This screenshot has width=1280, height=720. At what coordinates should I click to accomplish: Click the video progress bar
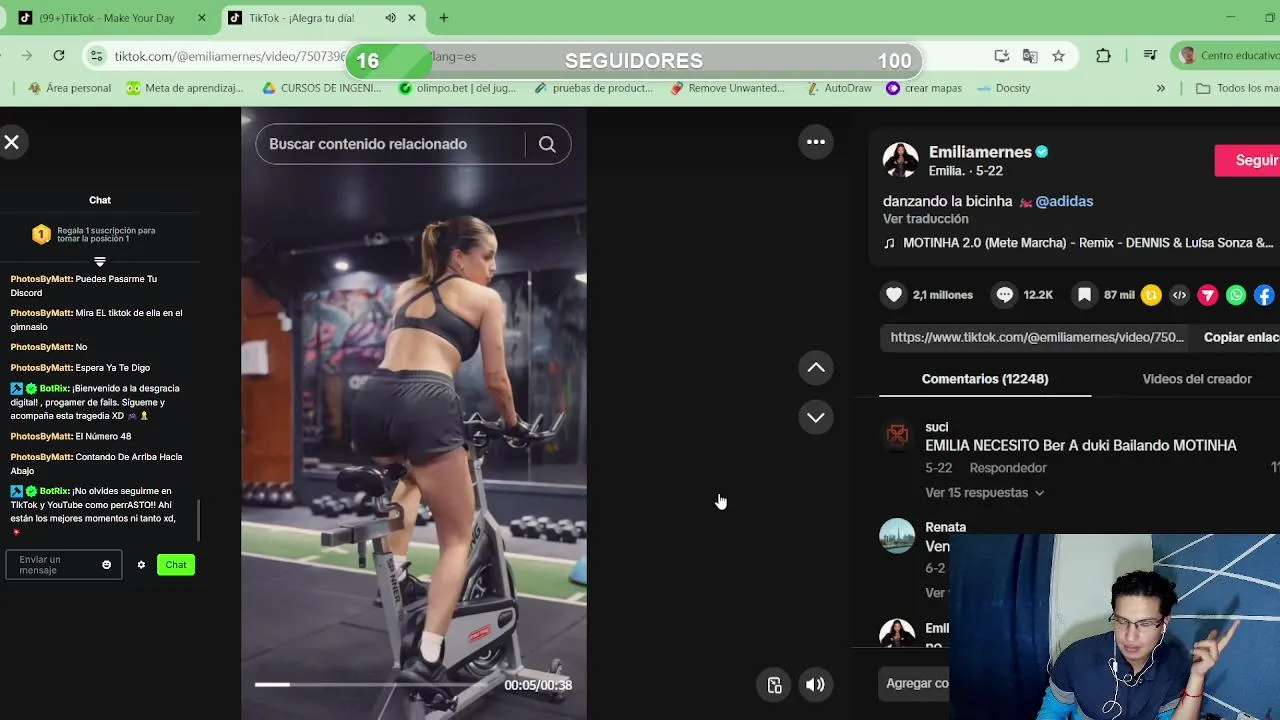(375, 685)
